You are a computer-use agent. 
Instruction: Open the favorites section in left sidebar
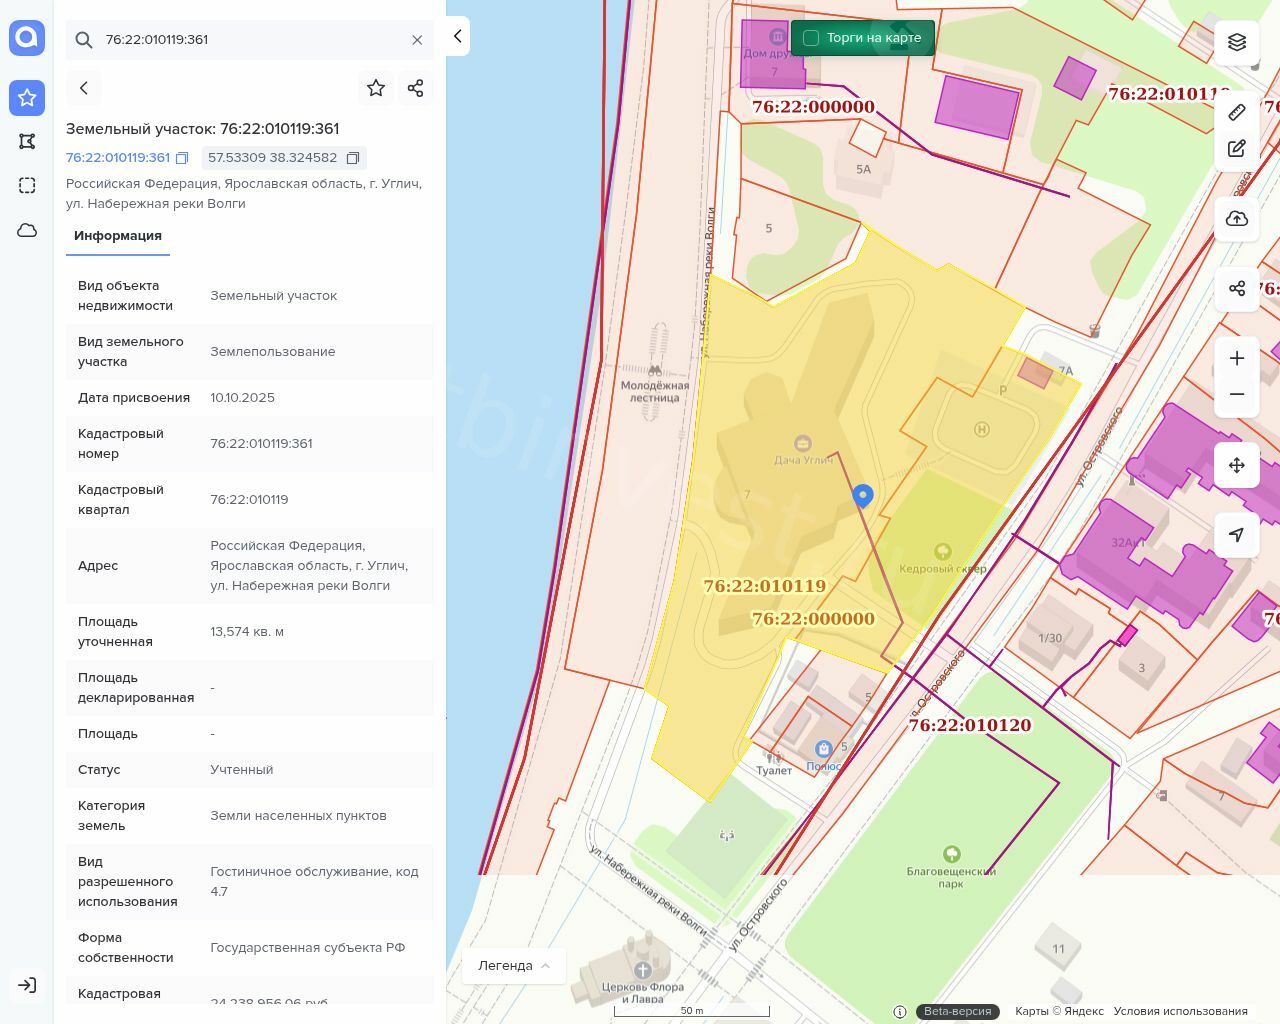coord(27,97)
